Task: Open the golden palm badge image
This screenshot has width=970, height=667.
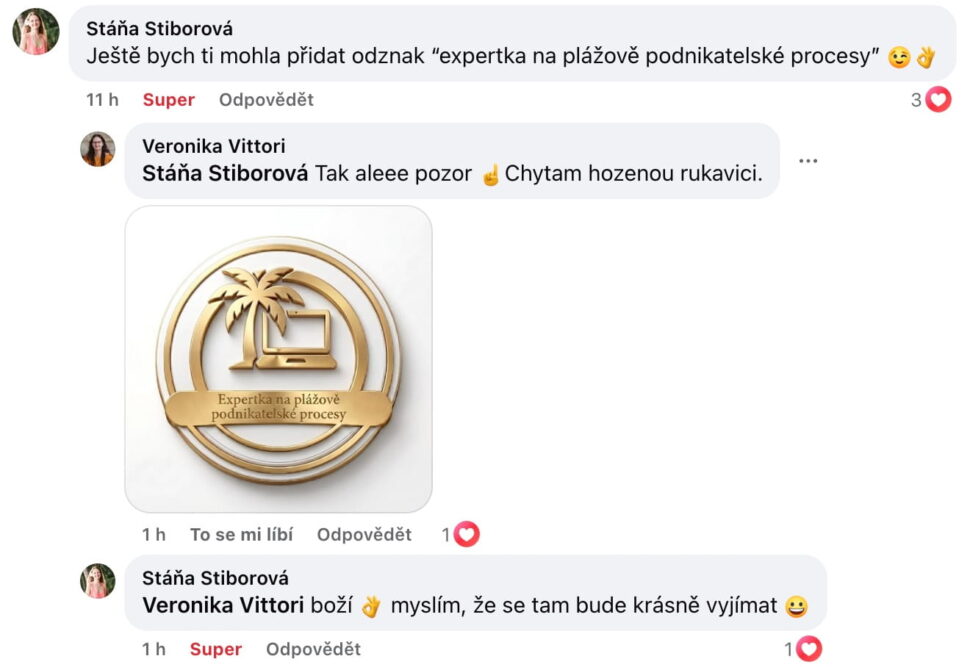Action: [x=278, y=359]
